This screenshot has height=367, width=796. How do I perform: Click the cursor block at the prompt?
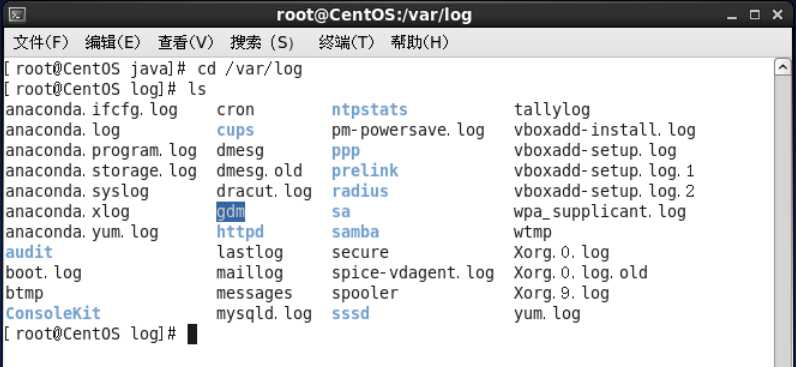[192, 334]
